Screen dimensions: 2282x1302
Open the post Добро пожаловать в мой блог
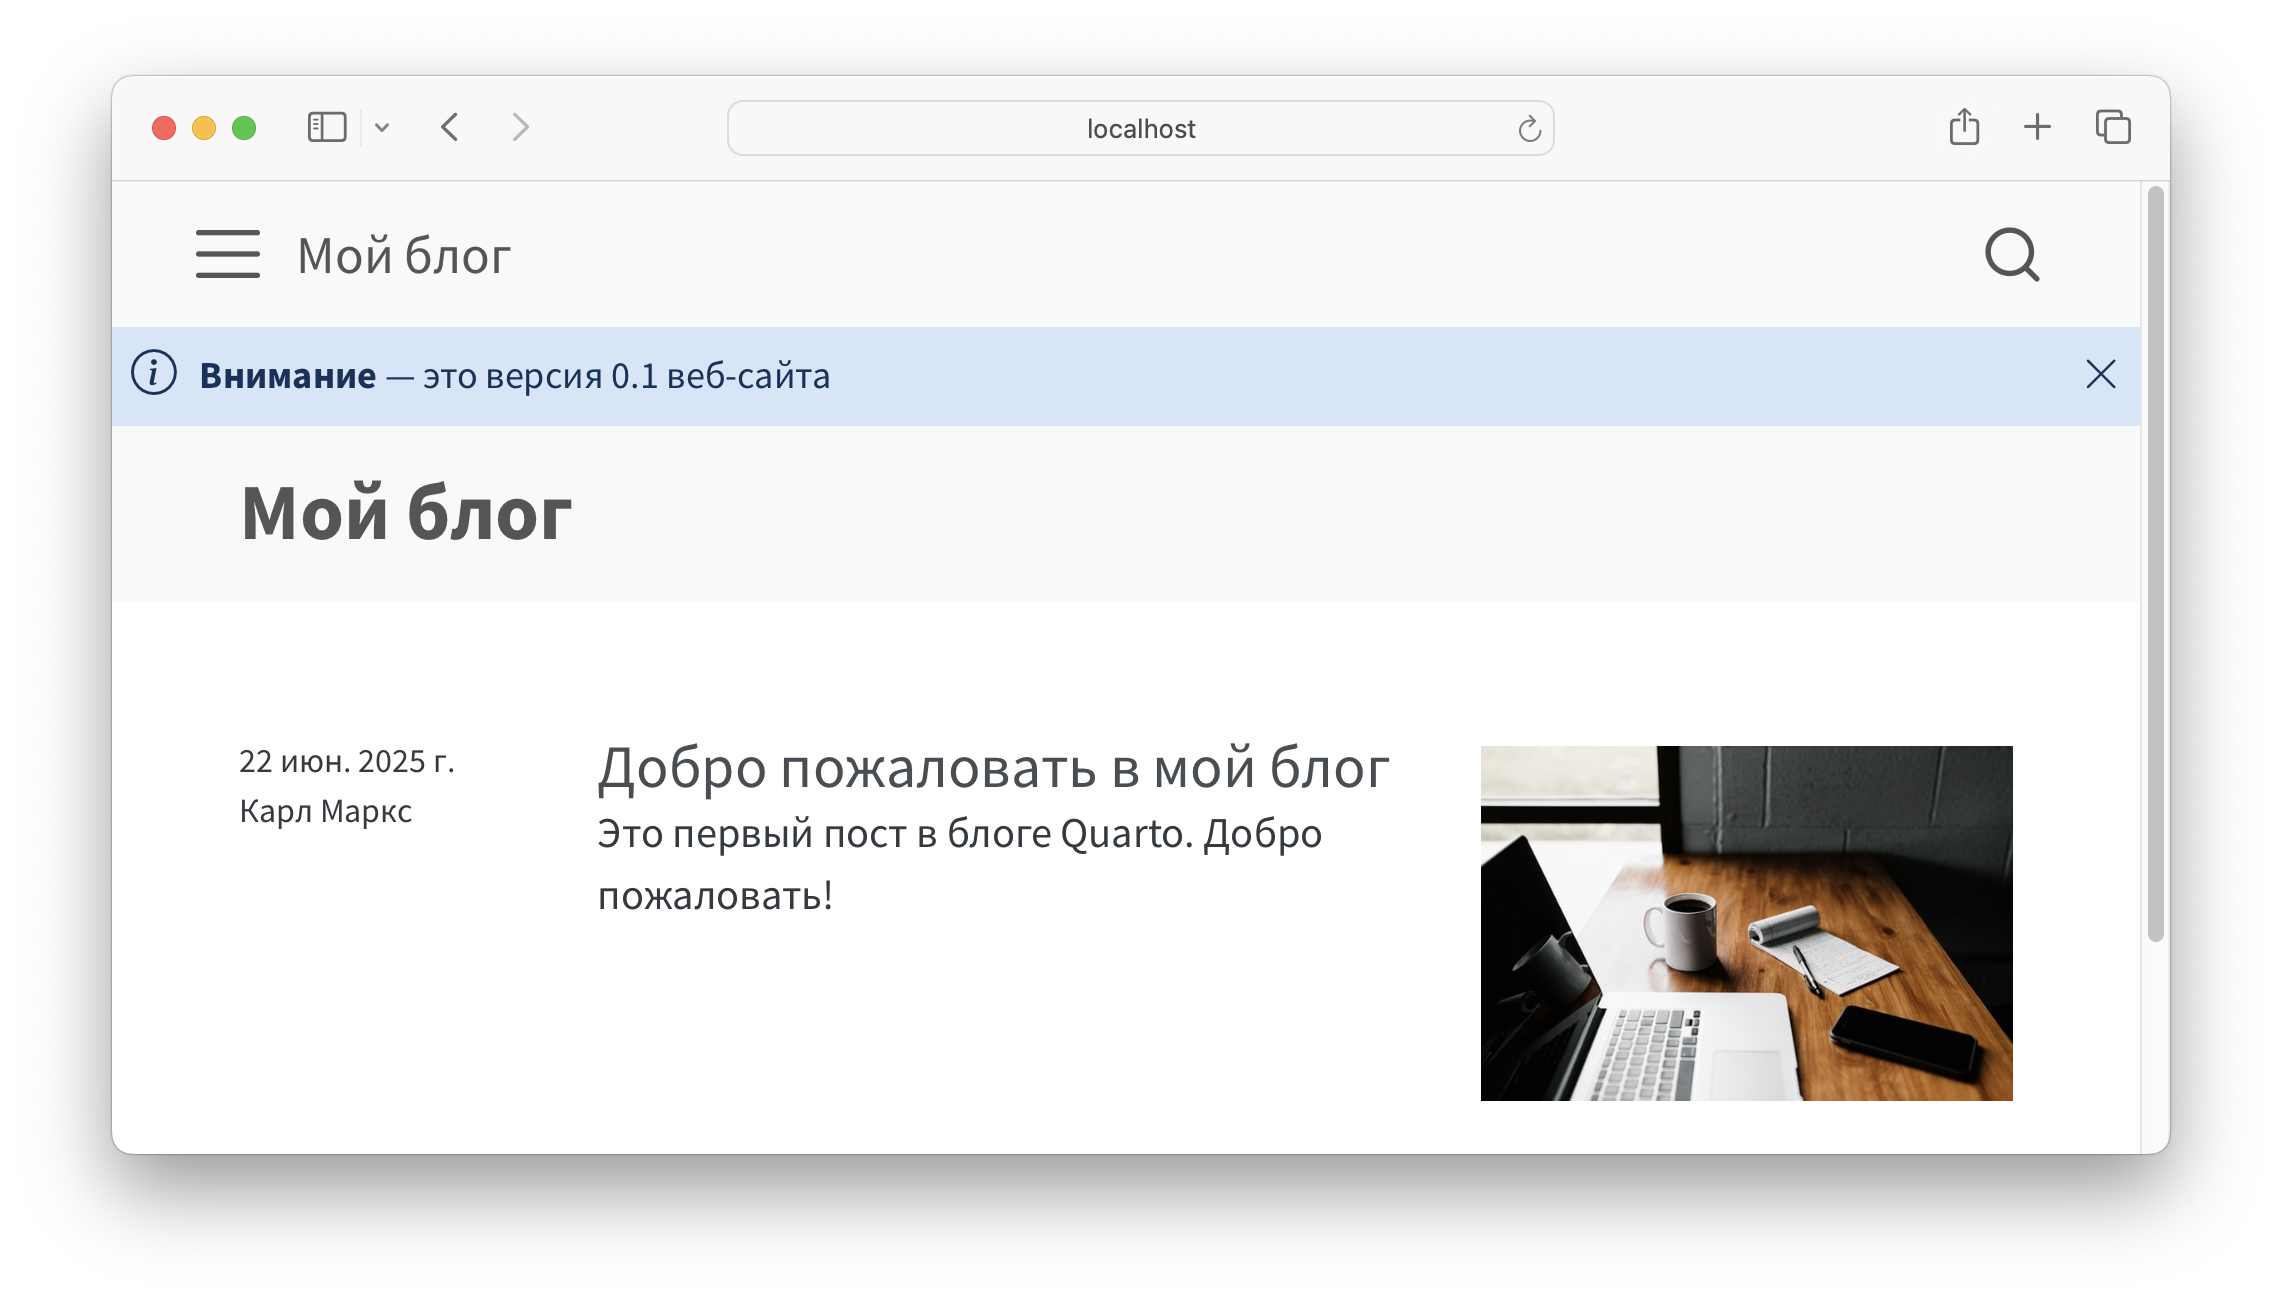[x=993, y=769]
